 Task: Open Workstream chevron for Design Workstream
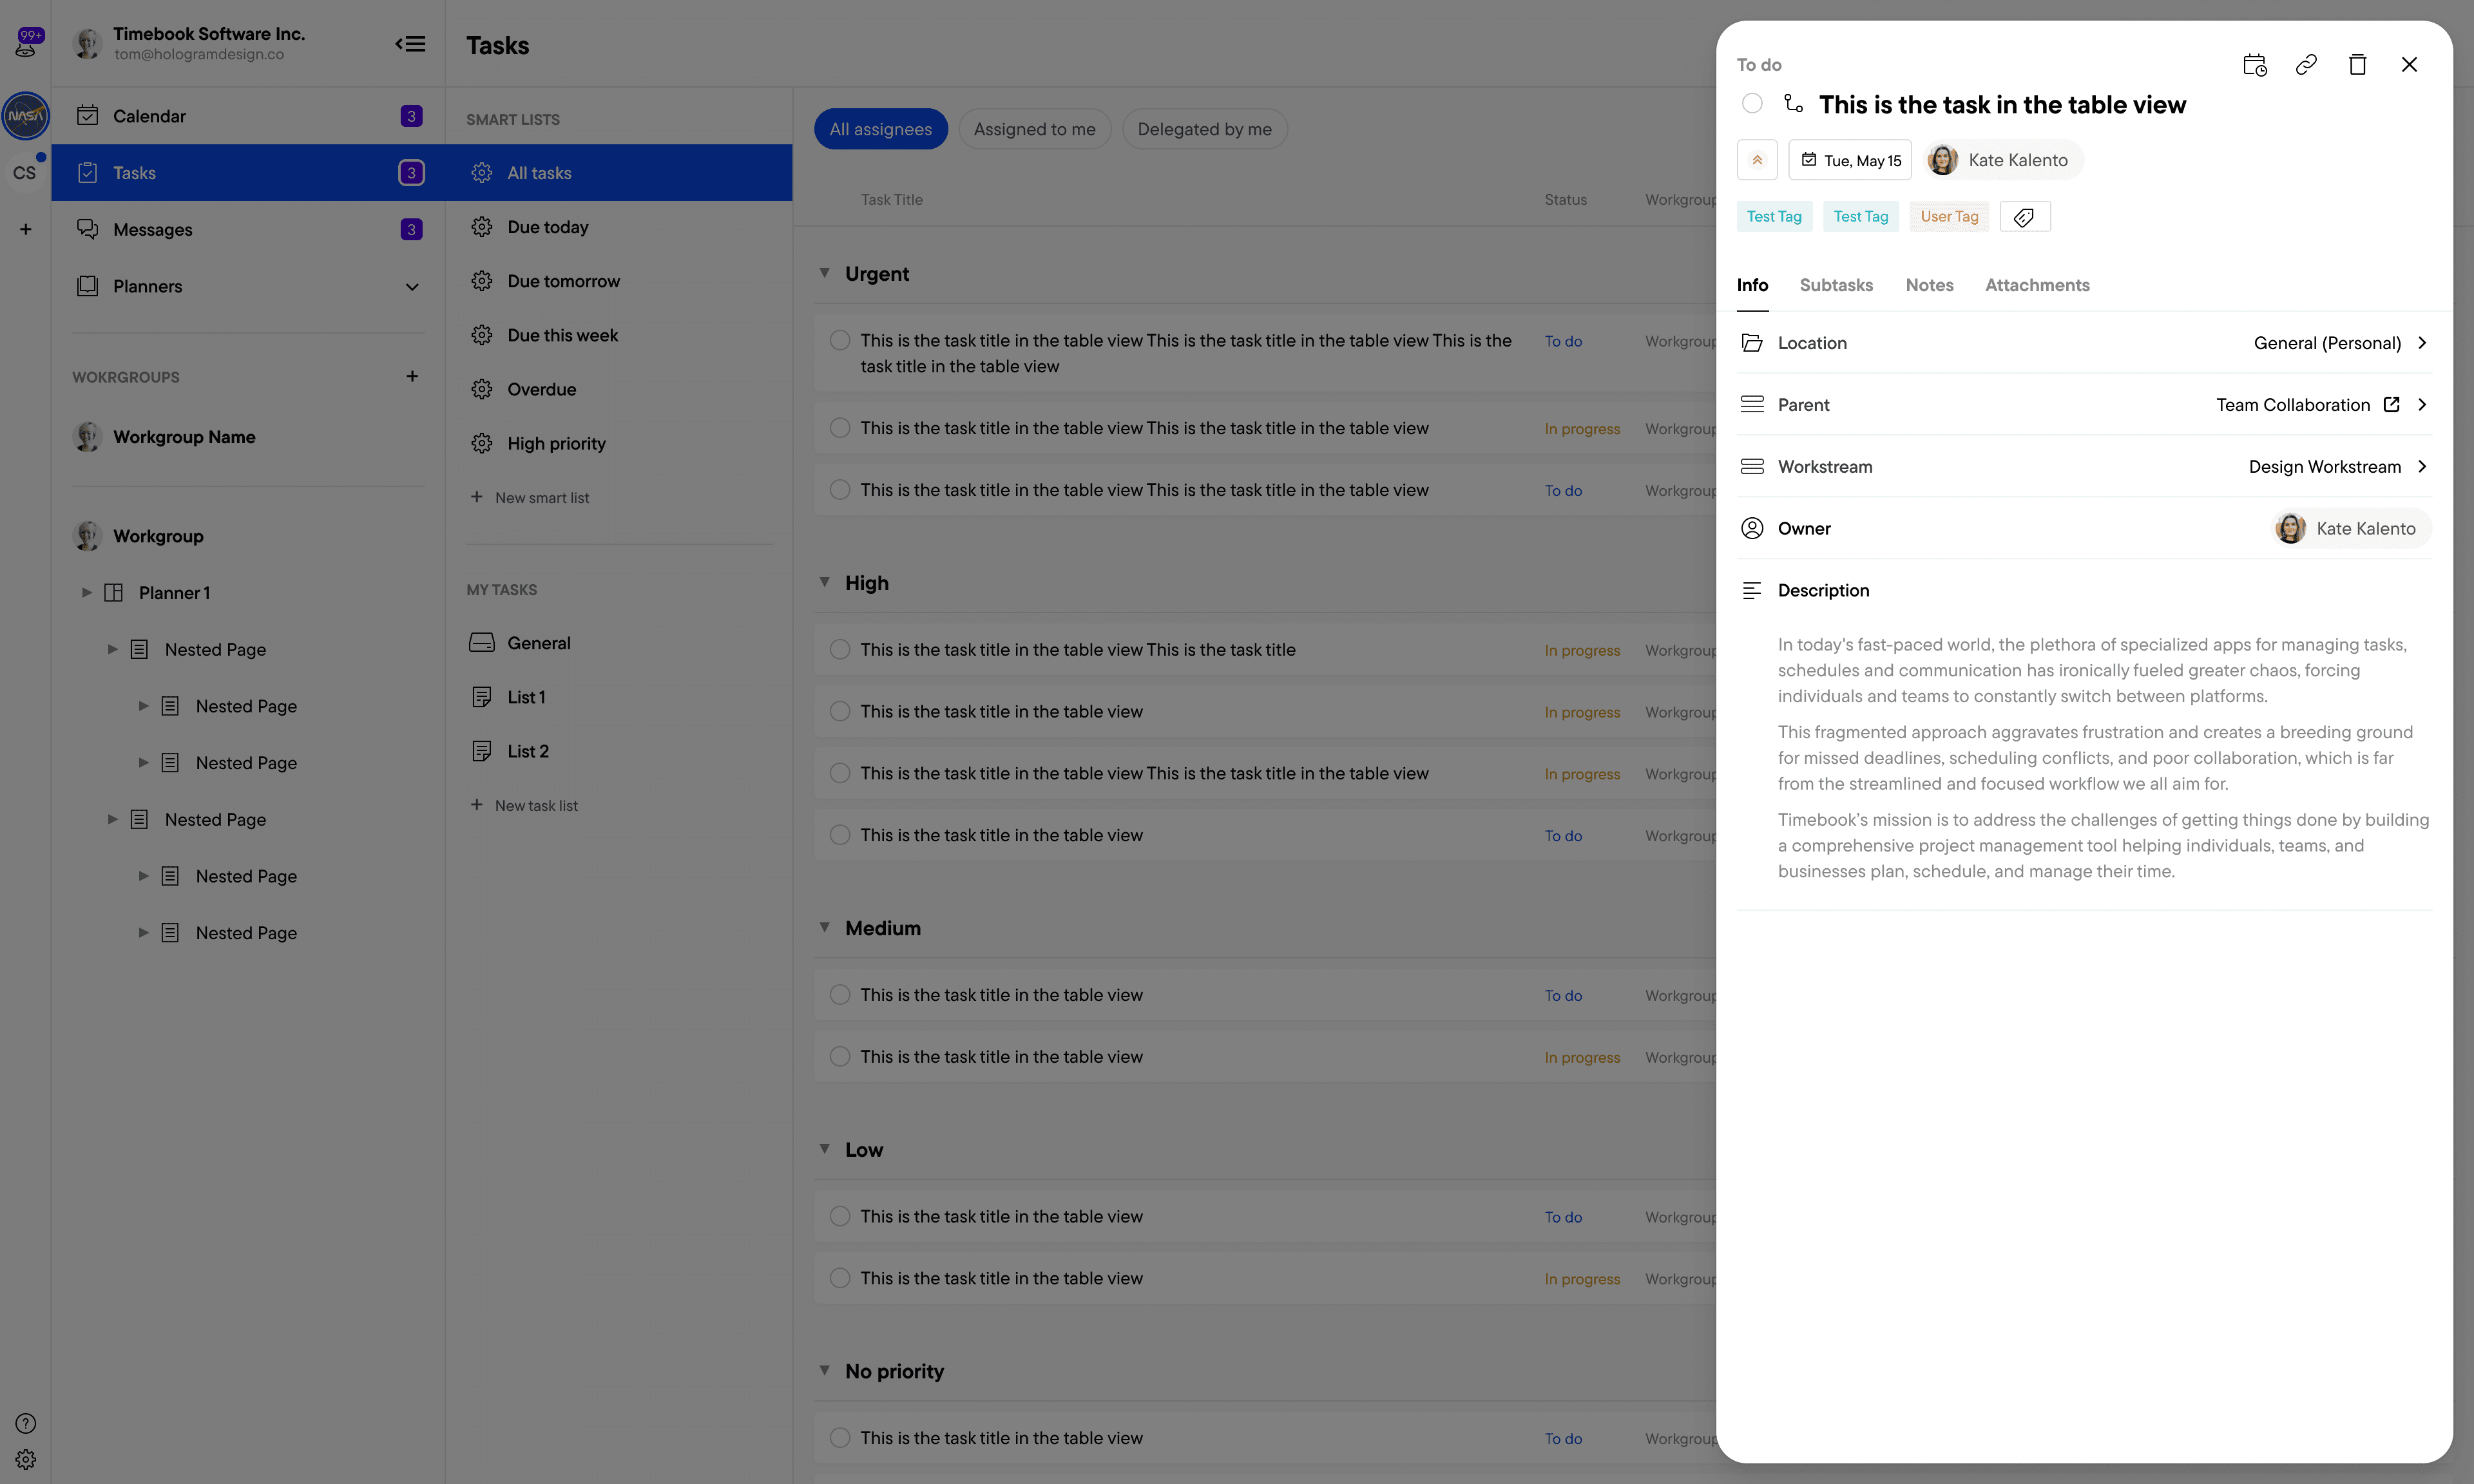(x=2422, y=467)
